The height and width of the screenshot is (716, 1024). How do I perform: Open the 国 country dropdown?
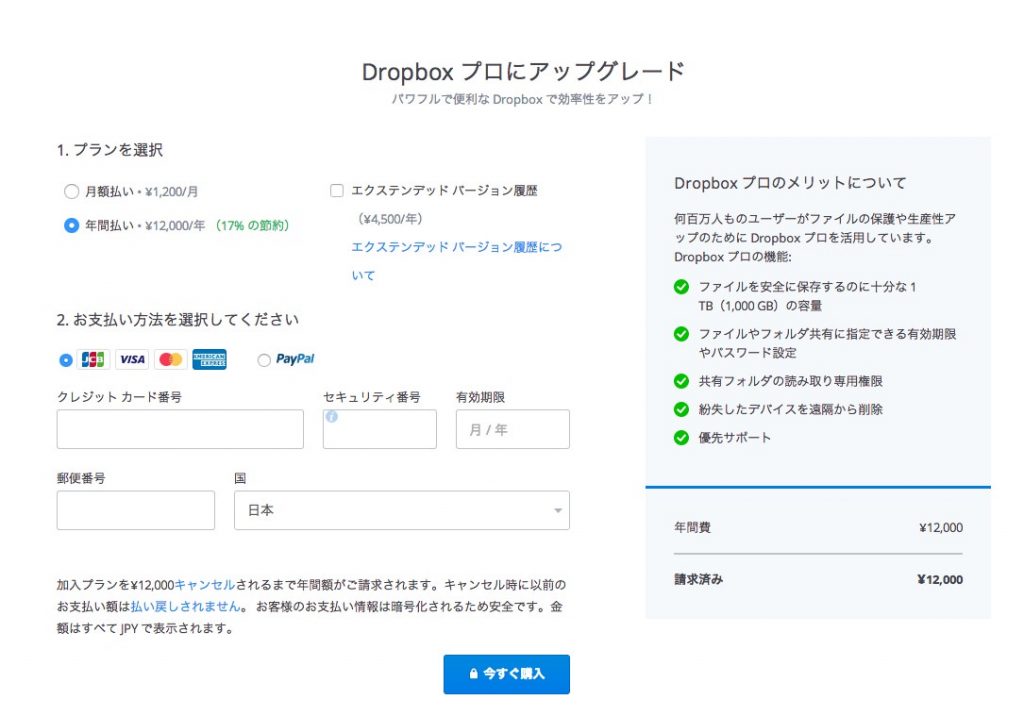click(x=402, y=510)
